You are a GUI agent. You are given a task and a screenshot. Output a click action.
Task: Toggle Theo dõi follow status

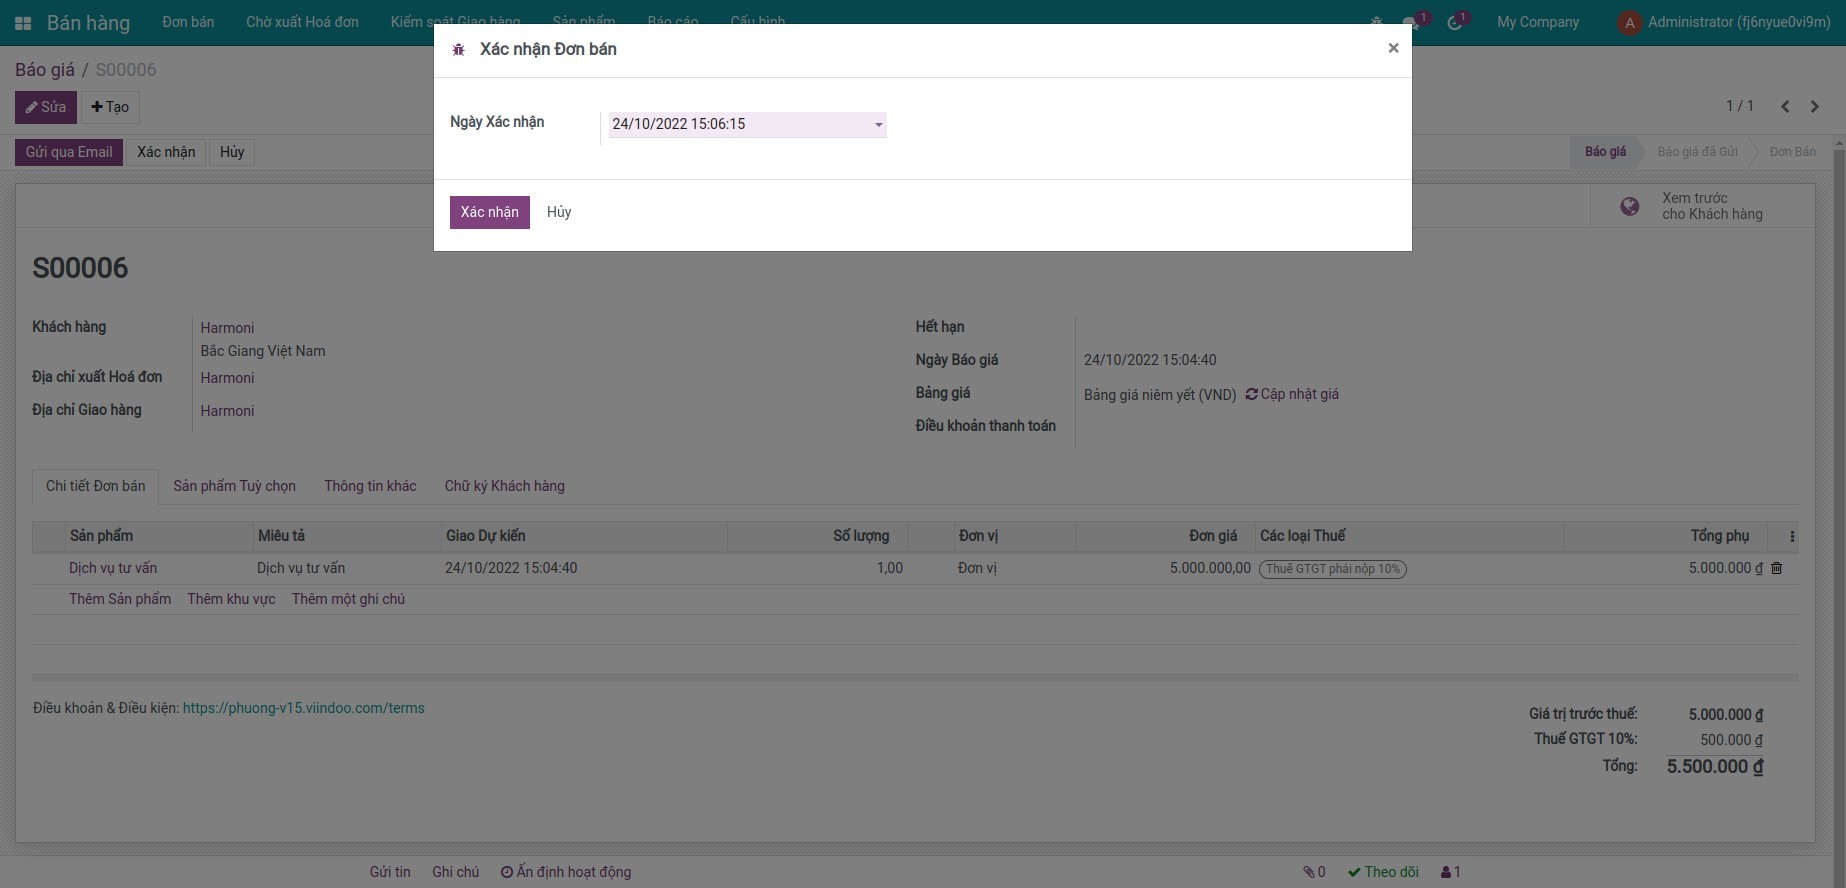click(x=1383, y=872)
